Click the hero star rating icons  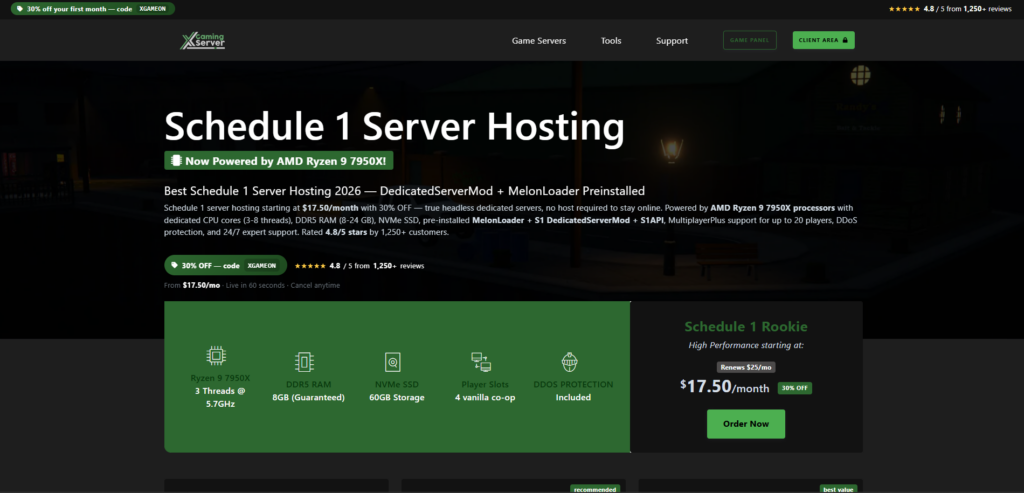coord(310,266)
